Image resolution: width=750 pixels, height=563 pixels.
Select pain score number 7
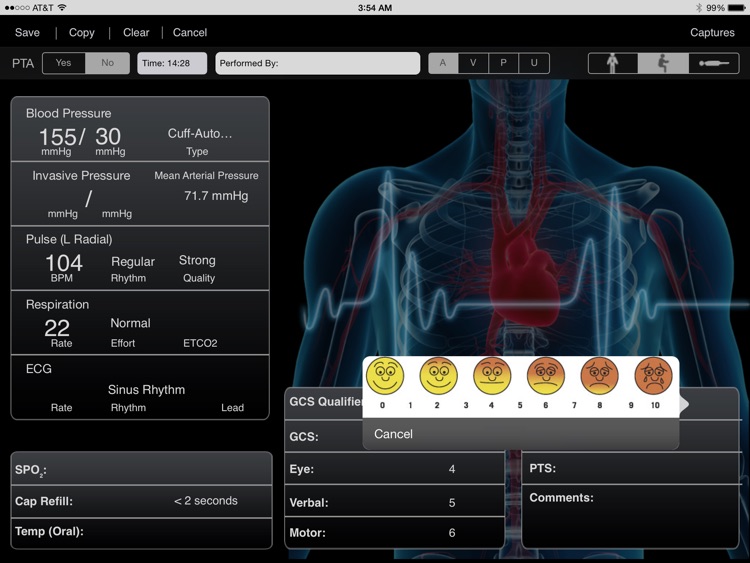point(574,405)
